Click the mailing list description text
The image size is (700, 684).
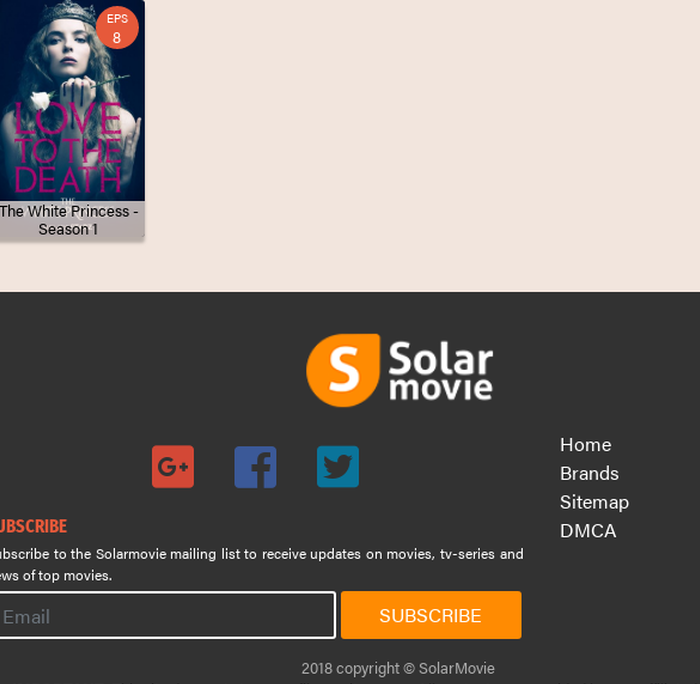pyautogui.click(x=260, y=564)
